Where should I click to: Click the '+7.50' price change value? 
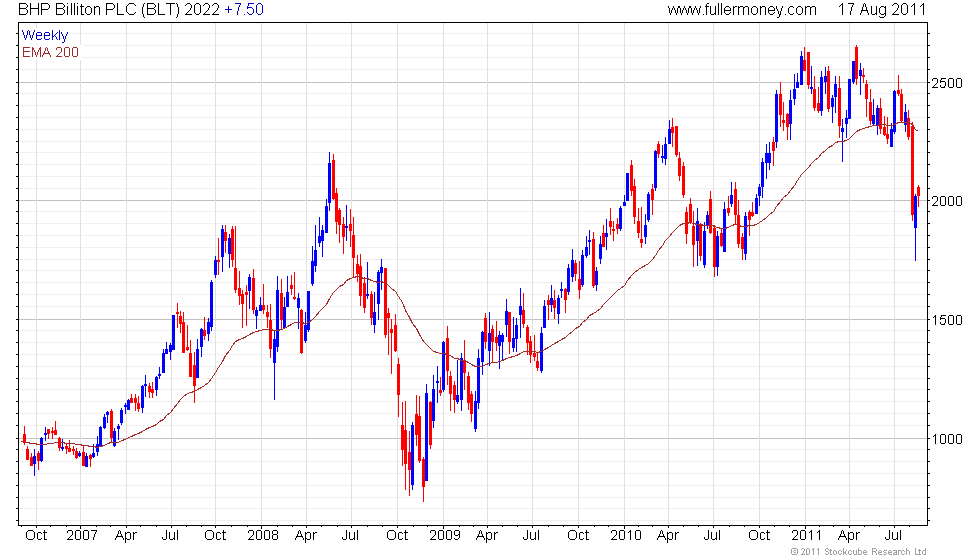click(x=244, y=10)
